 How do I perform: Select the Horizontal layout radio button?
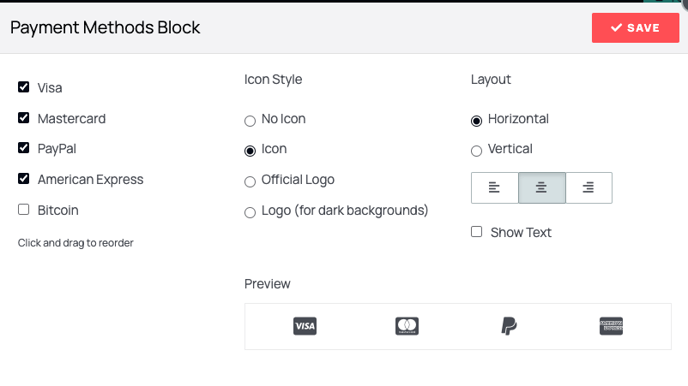click(x=477, y=121)
